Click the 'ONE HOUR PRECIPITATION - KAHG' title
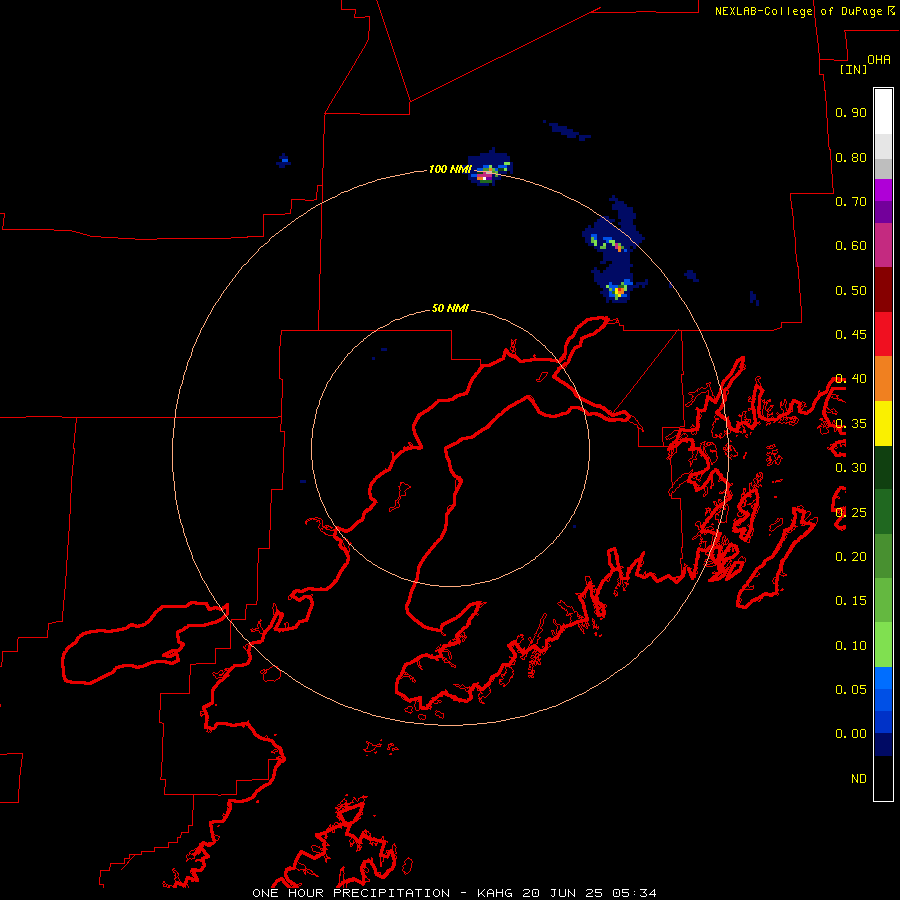The image size is (900, 900). pos(382,893)
